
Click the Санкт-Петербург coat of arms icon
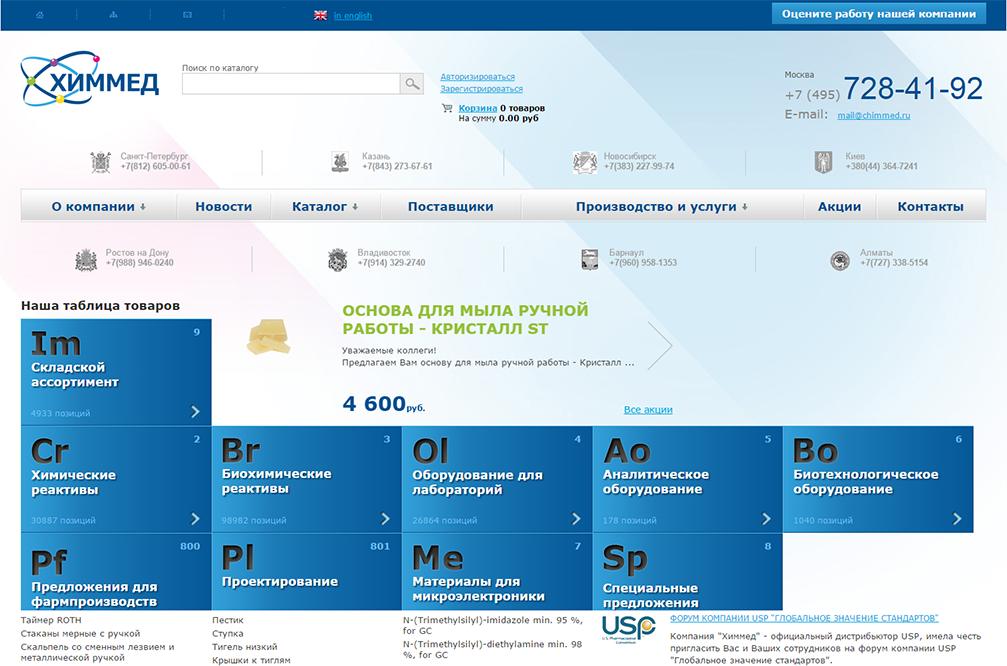tap(101, 162)
